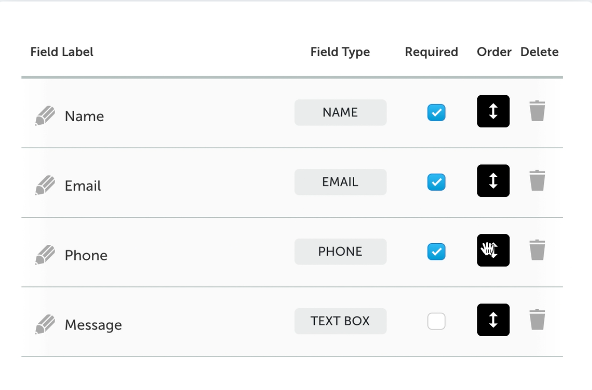The image size is (592, 390).
Task: Disable Required on the Phone field
Action: pyautogui.click(x=436, y=251)
